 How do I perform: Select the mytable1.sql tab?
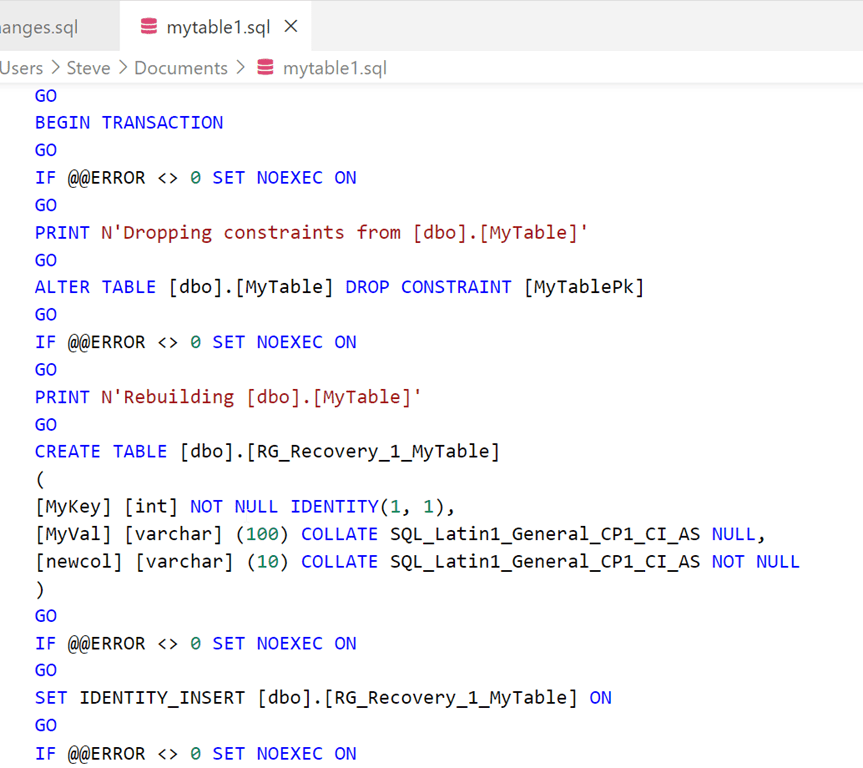click(215, 28)
